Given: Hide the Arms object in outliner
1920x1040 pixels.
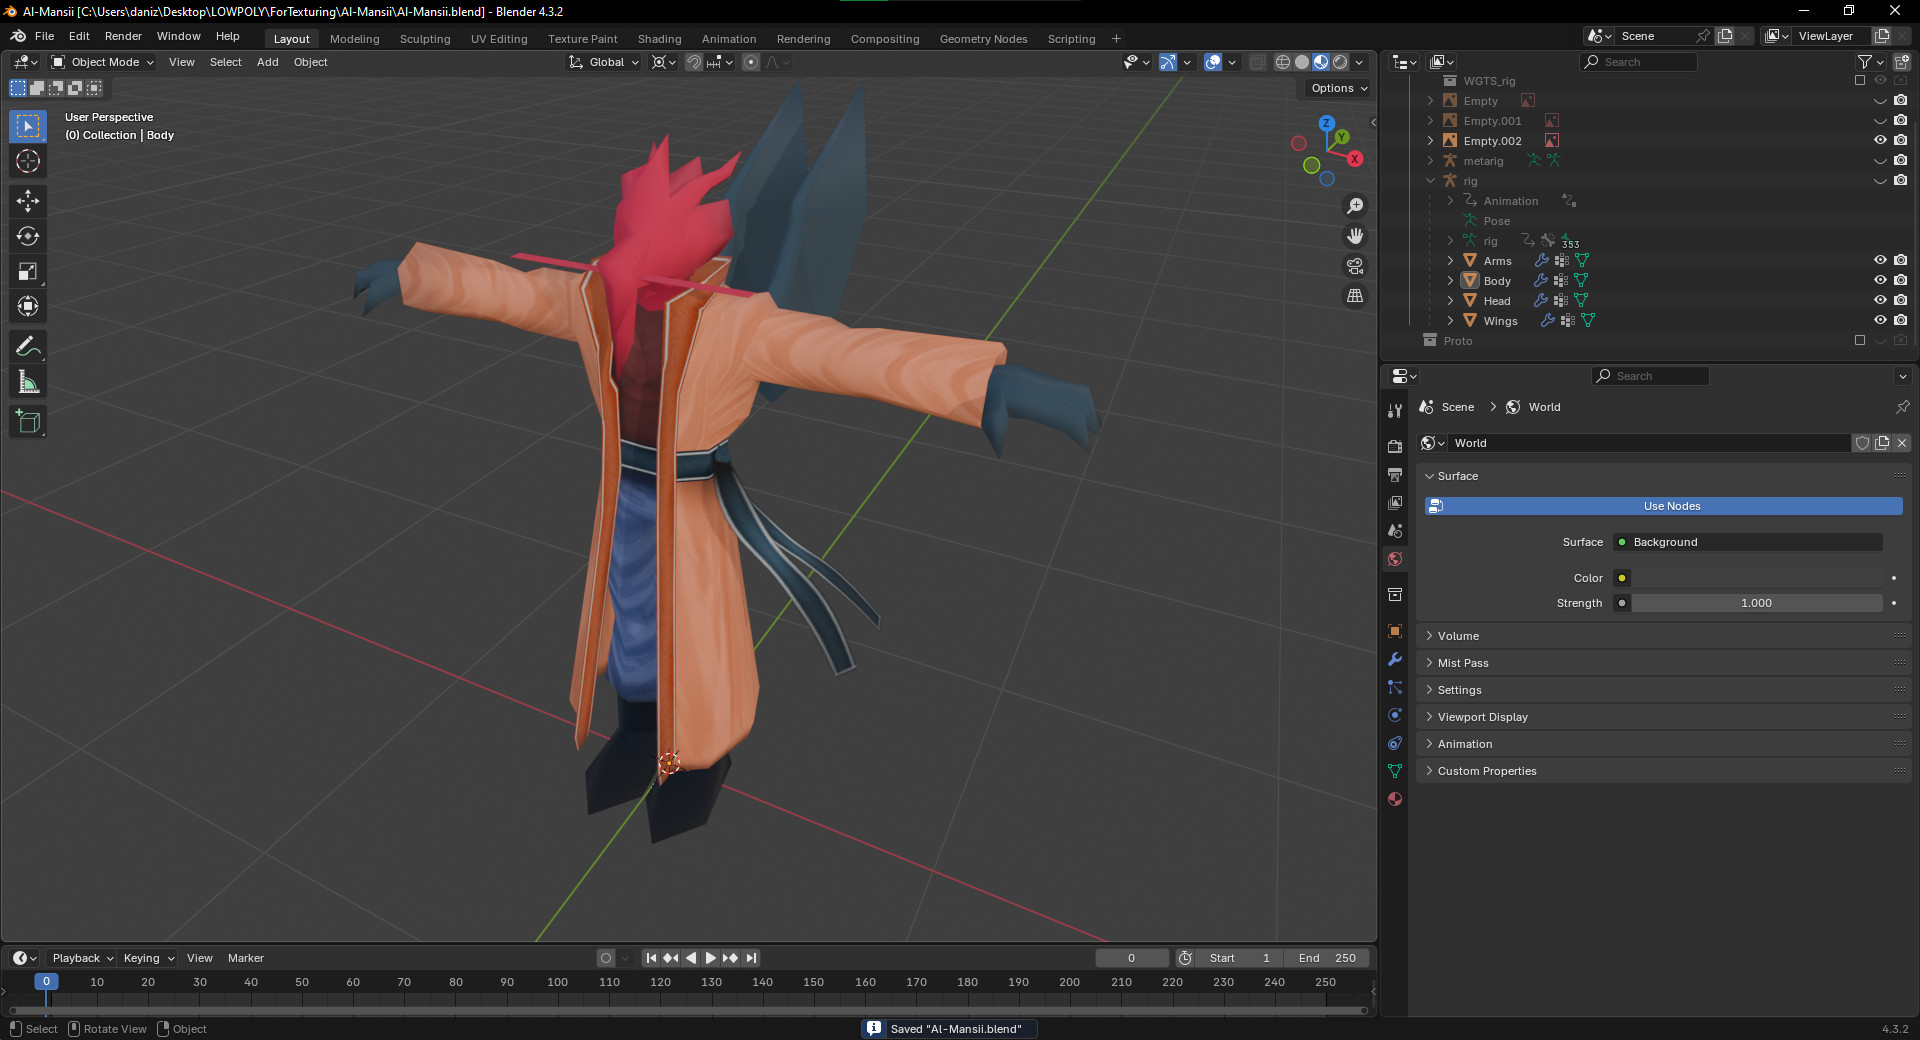Looking at the screenshot, I should (1880, 260).
